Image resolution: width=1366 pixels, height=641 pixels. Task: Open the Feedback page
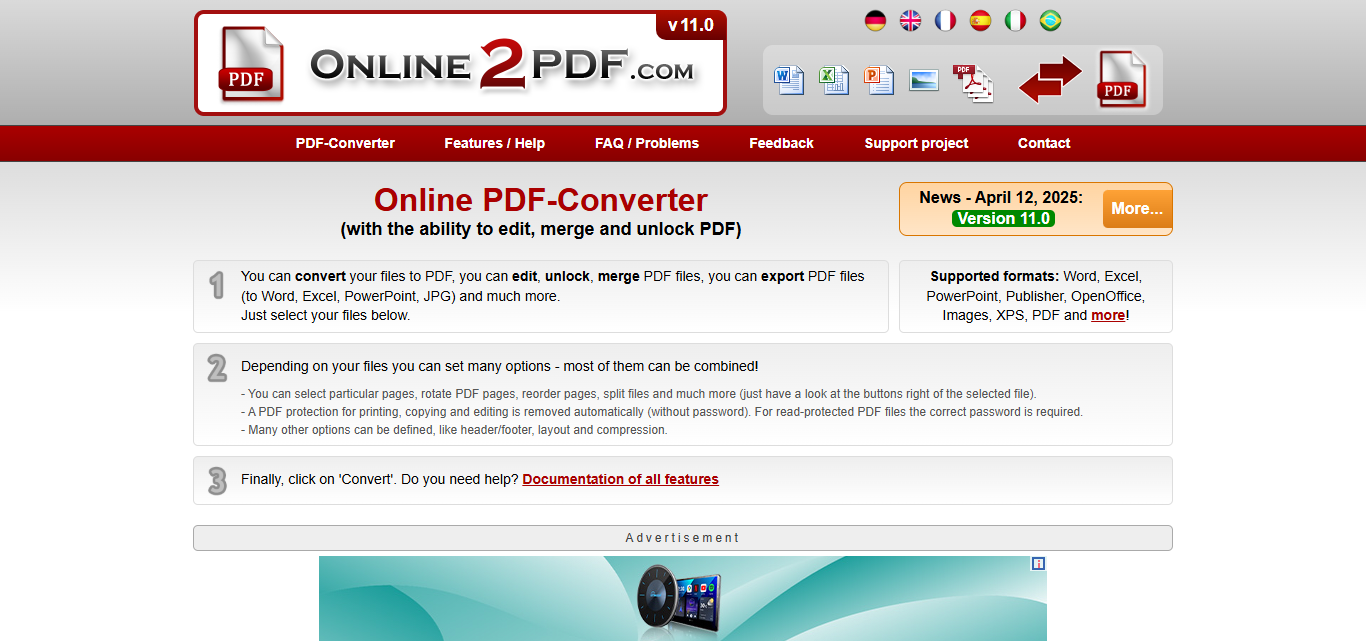coord(781,143)
